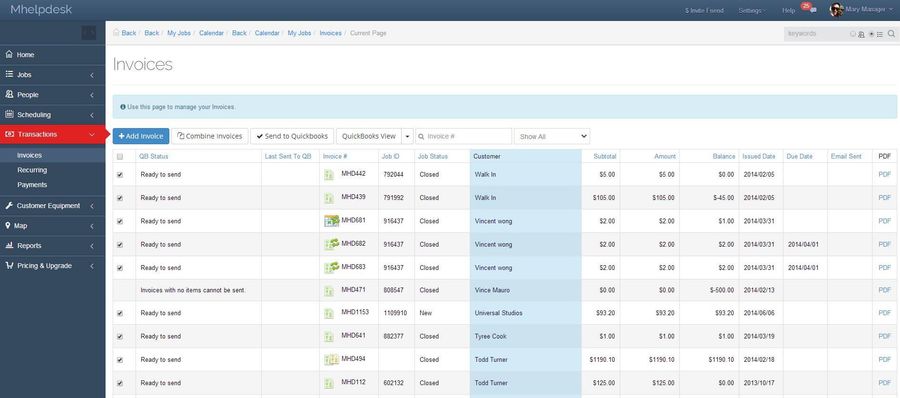
Task: Click the Mhelpdesk logo text
Action: pos(41,9)
